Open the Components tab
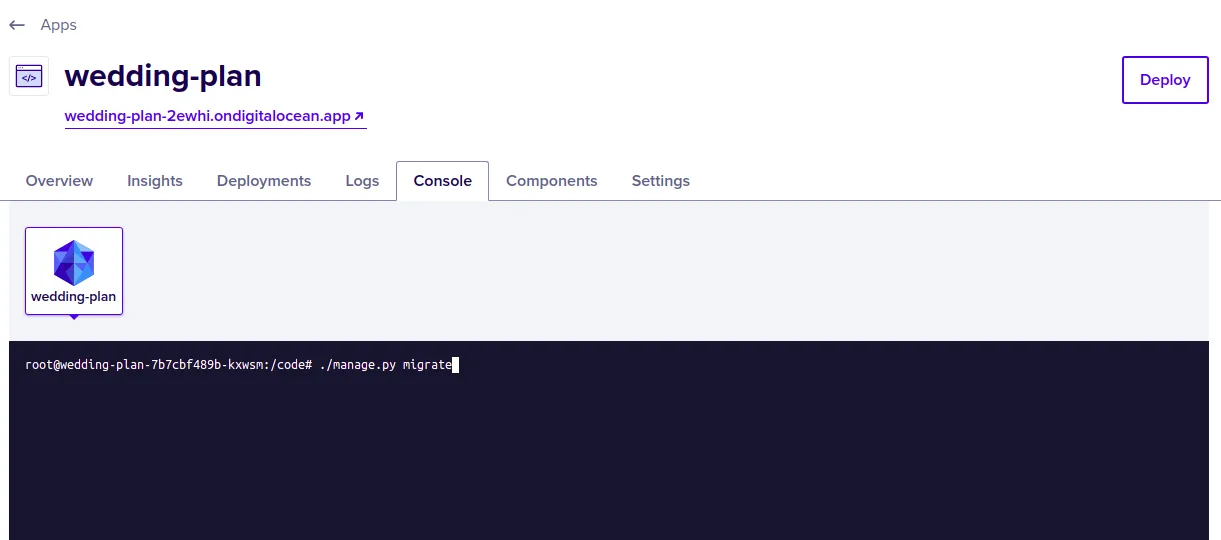Viewport: 1221px width, 540px height. (x=552, y=181)
